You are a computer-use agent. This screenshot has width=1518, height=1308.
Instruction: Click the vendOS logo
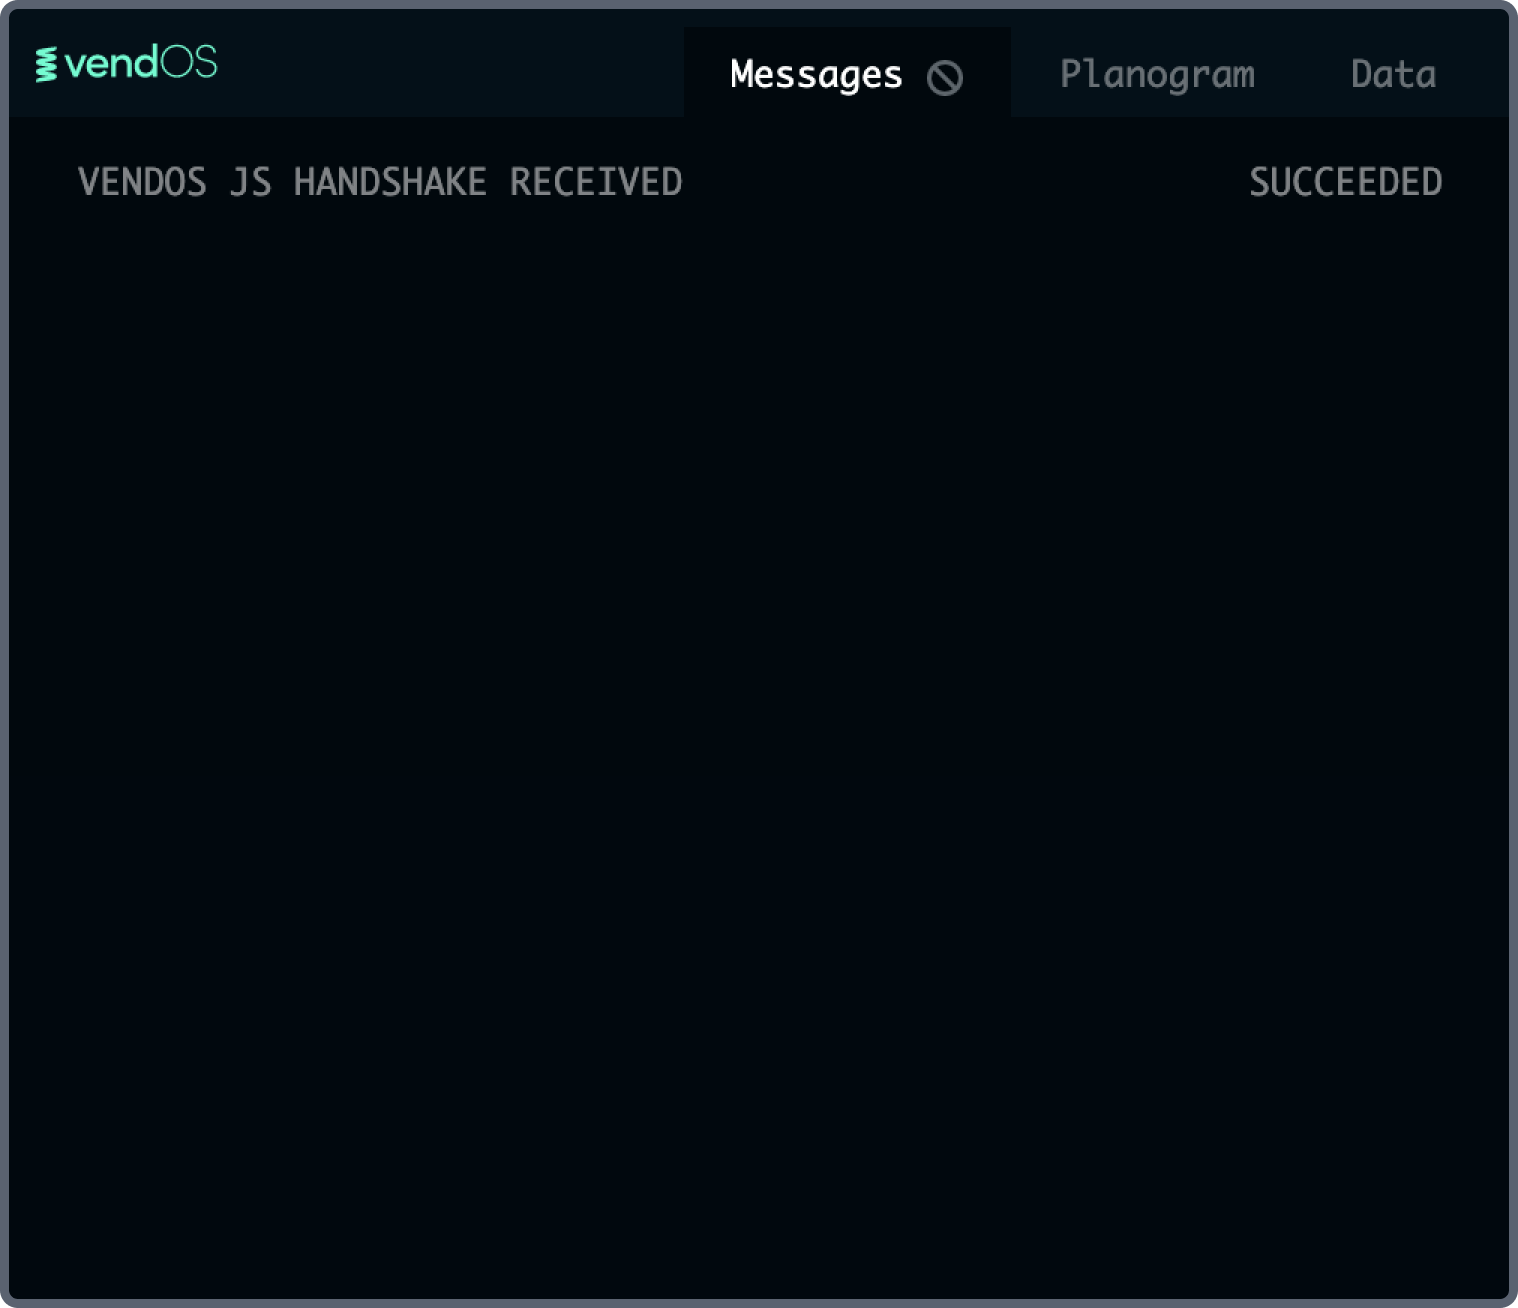tap(126, 63)
